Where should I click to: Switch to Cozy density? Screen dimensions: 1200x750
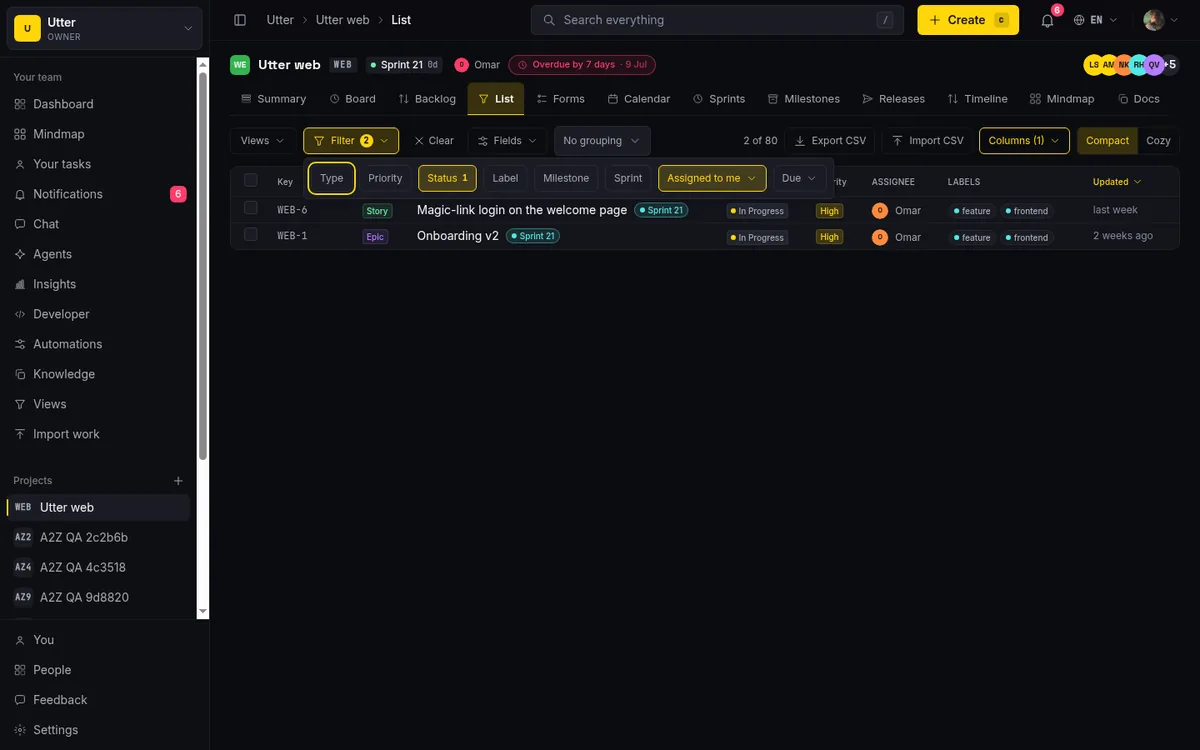pyautogui.click(x=1158, y=141)
